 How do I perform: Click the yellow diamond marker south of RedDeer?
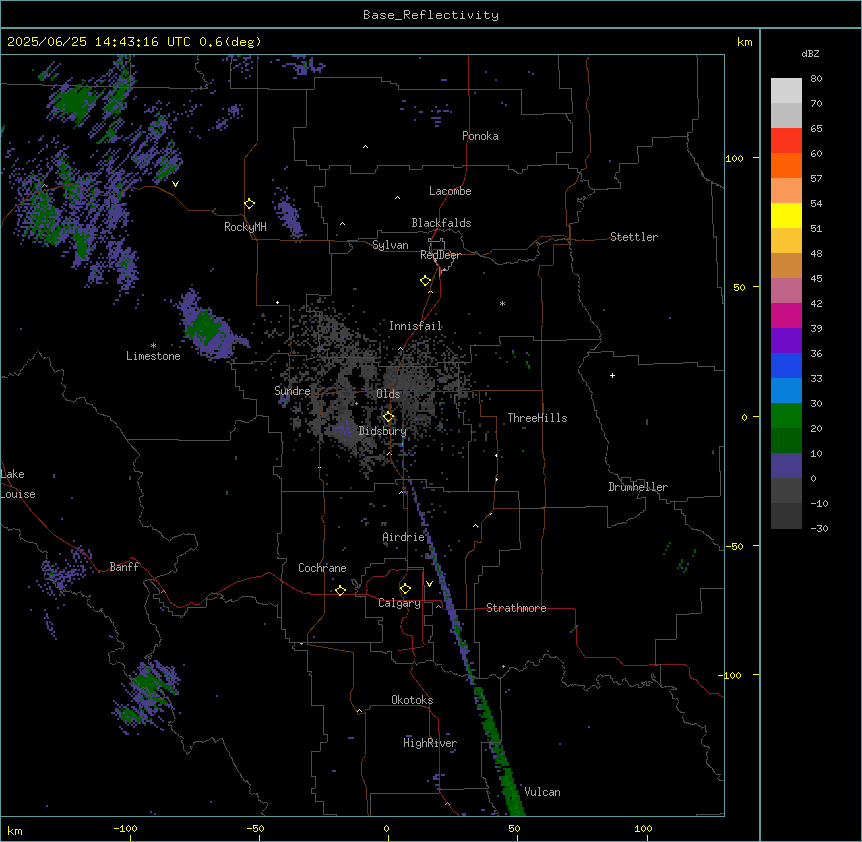click(x=425, y=281)
